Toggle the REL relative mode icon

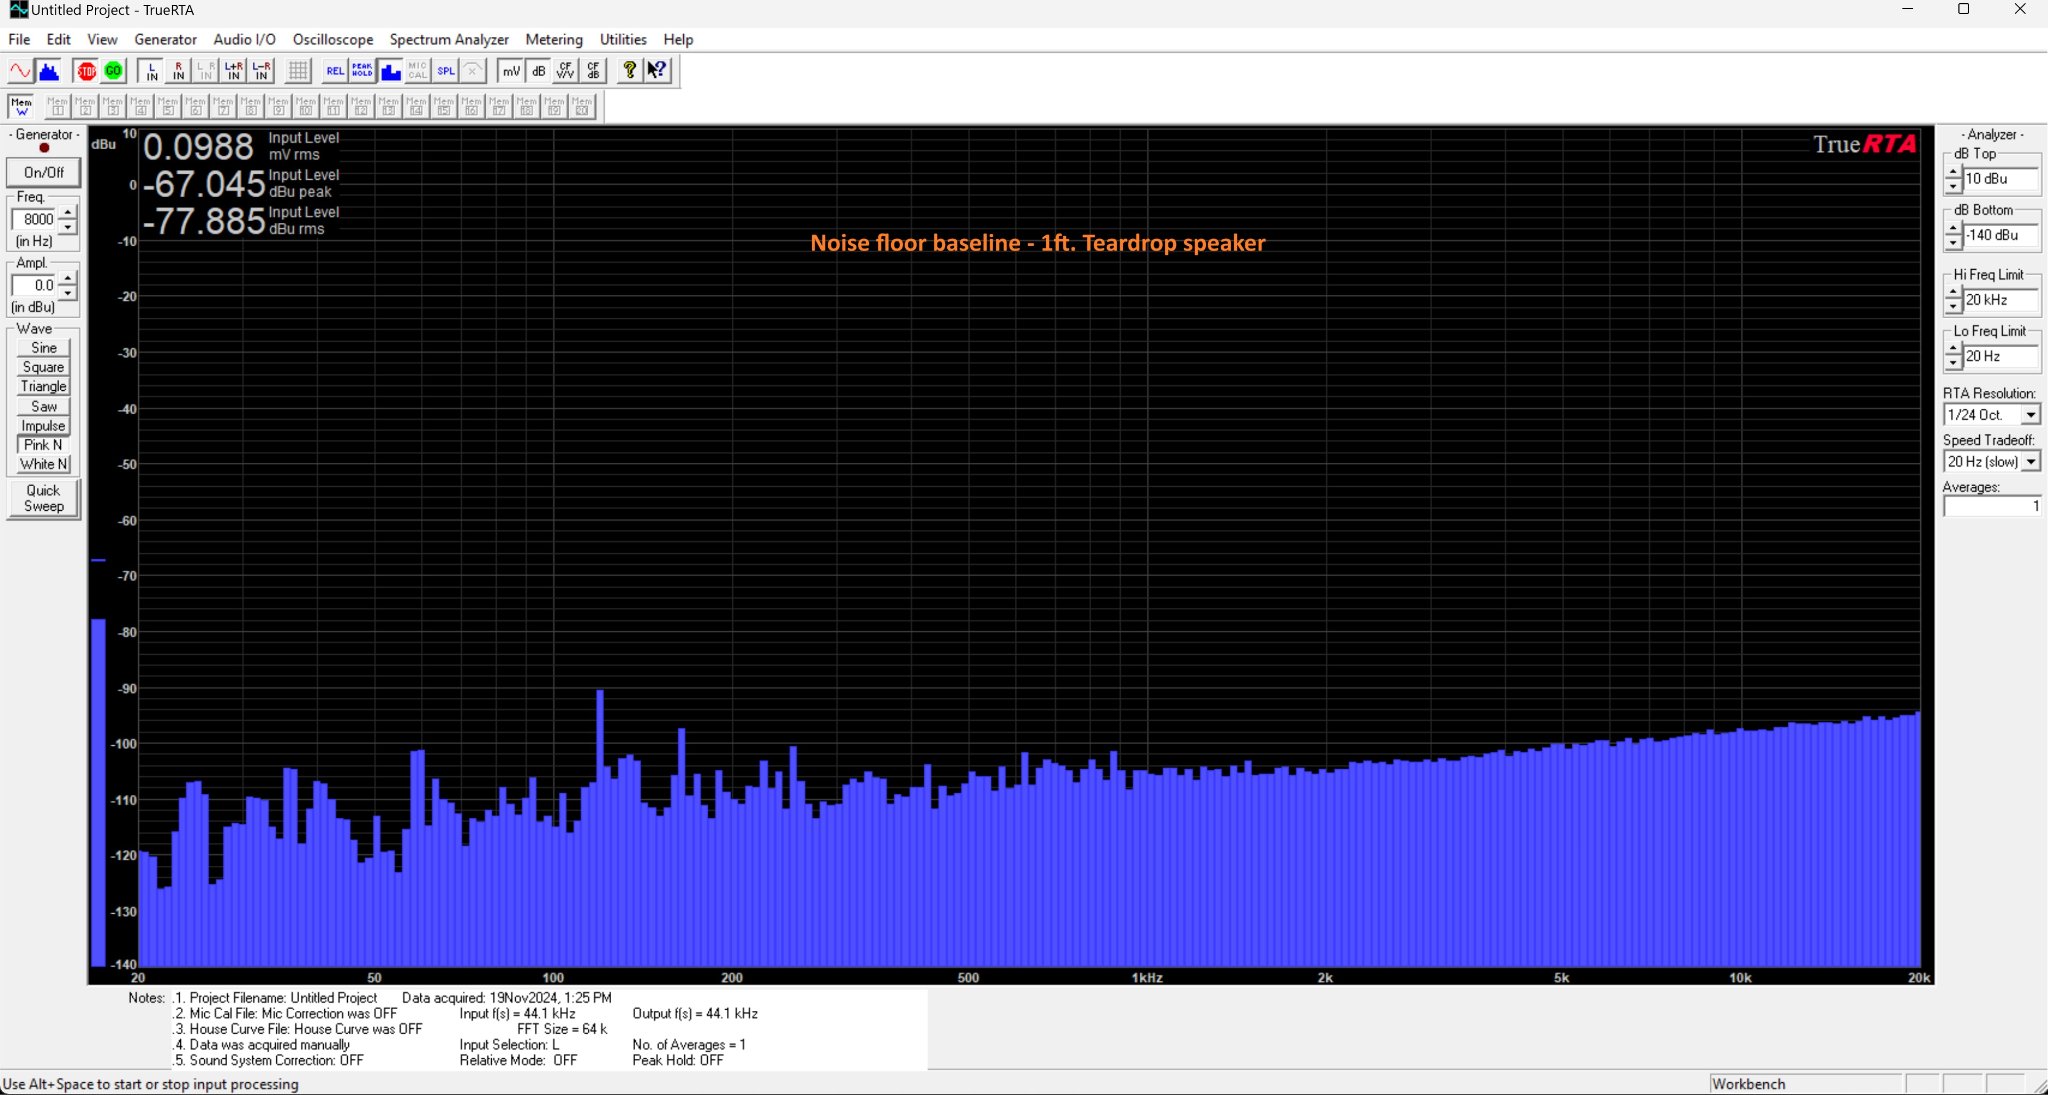click(335, 71)
